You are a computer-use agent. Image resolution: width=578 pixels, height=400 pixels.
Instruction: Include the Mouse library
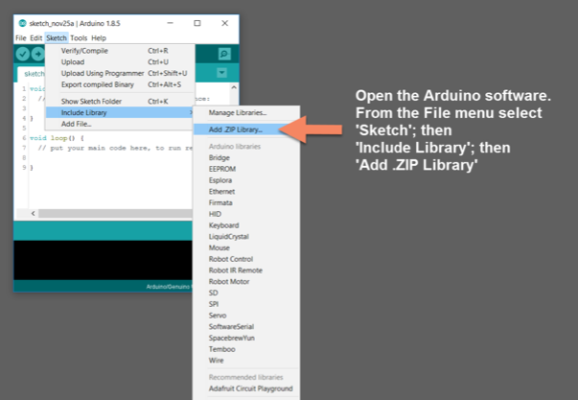pyautogui.click(x=246, y=248)
